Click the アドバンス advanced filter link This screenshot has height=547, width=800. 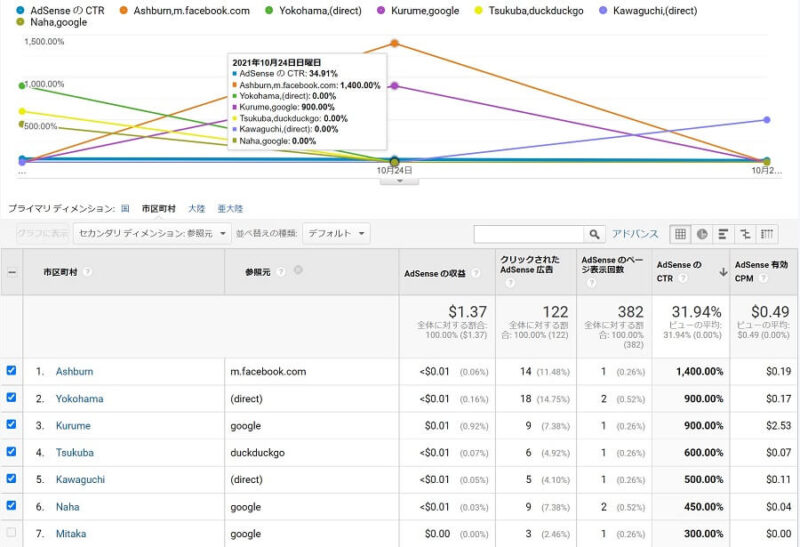[x=635, y=234]
